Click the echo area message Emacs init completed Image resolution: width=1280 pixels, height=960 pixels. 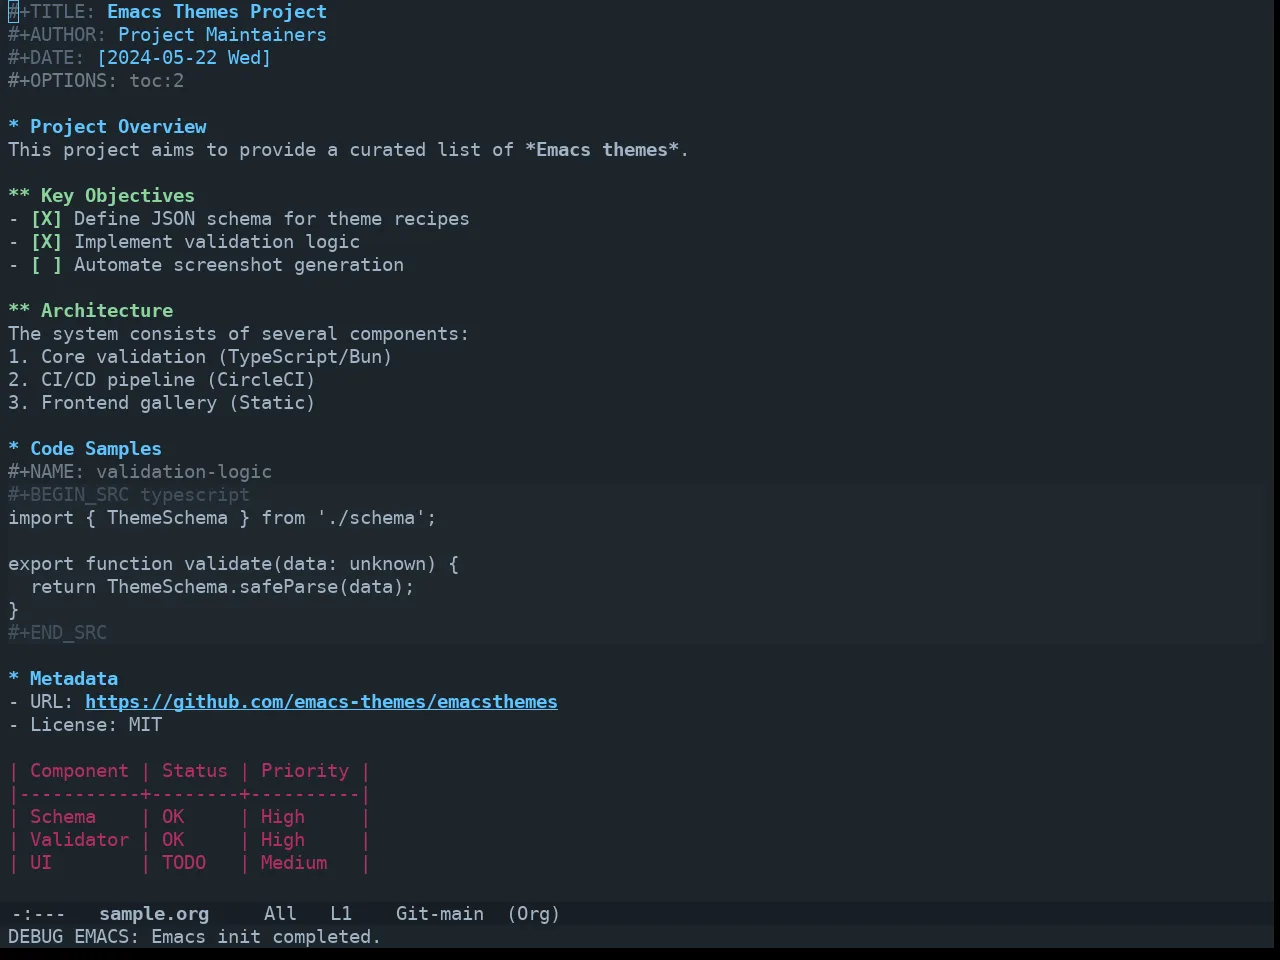tap(194, 937)
